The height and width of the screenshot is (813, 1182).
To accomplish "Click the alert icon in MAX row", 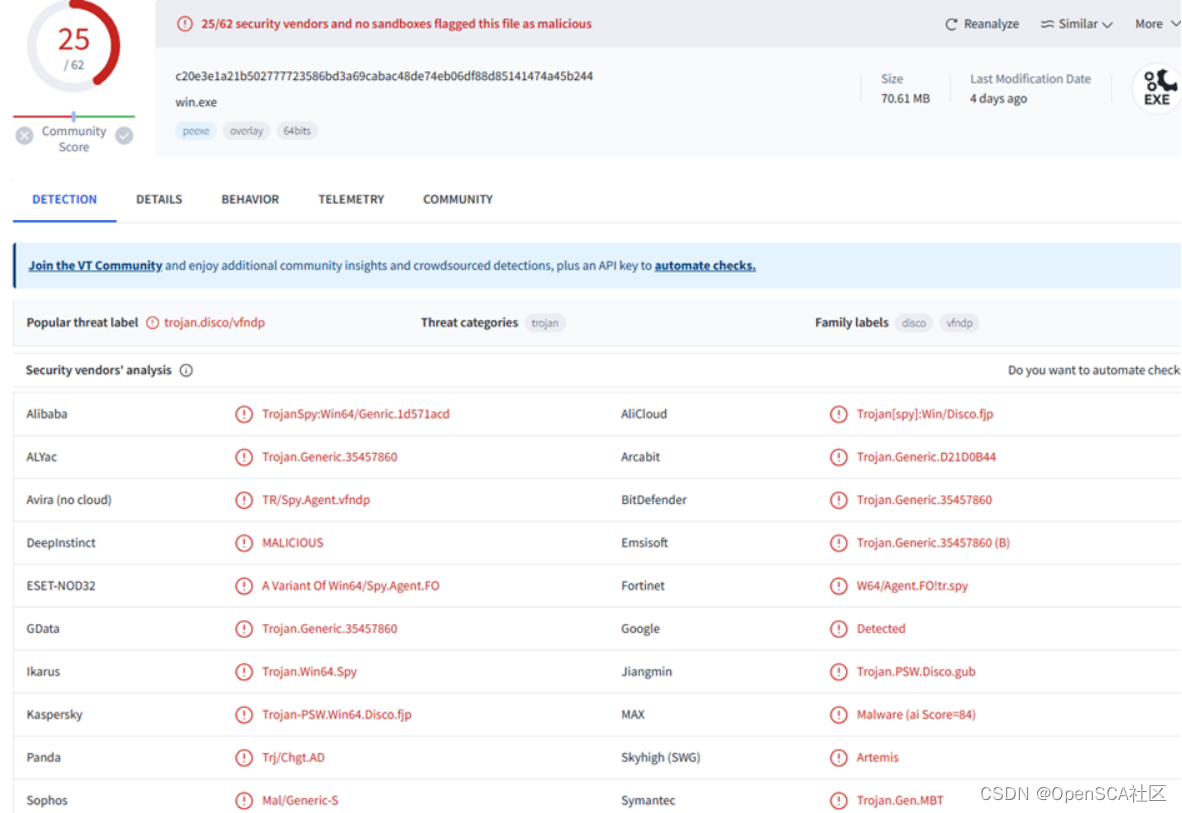I will (838, 715).
